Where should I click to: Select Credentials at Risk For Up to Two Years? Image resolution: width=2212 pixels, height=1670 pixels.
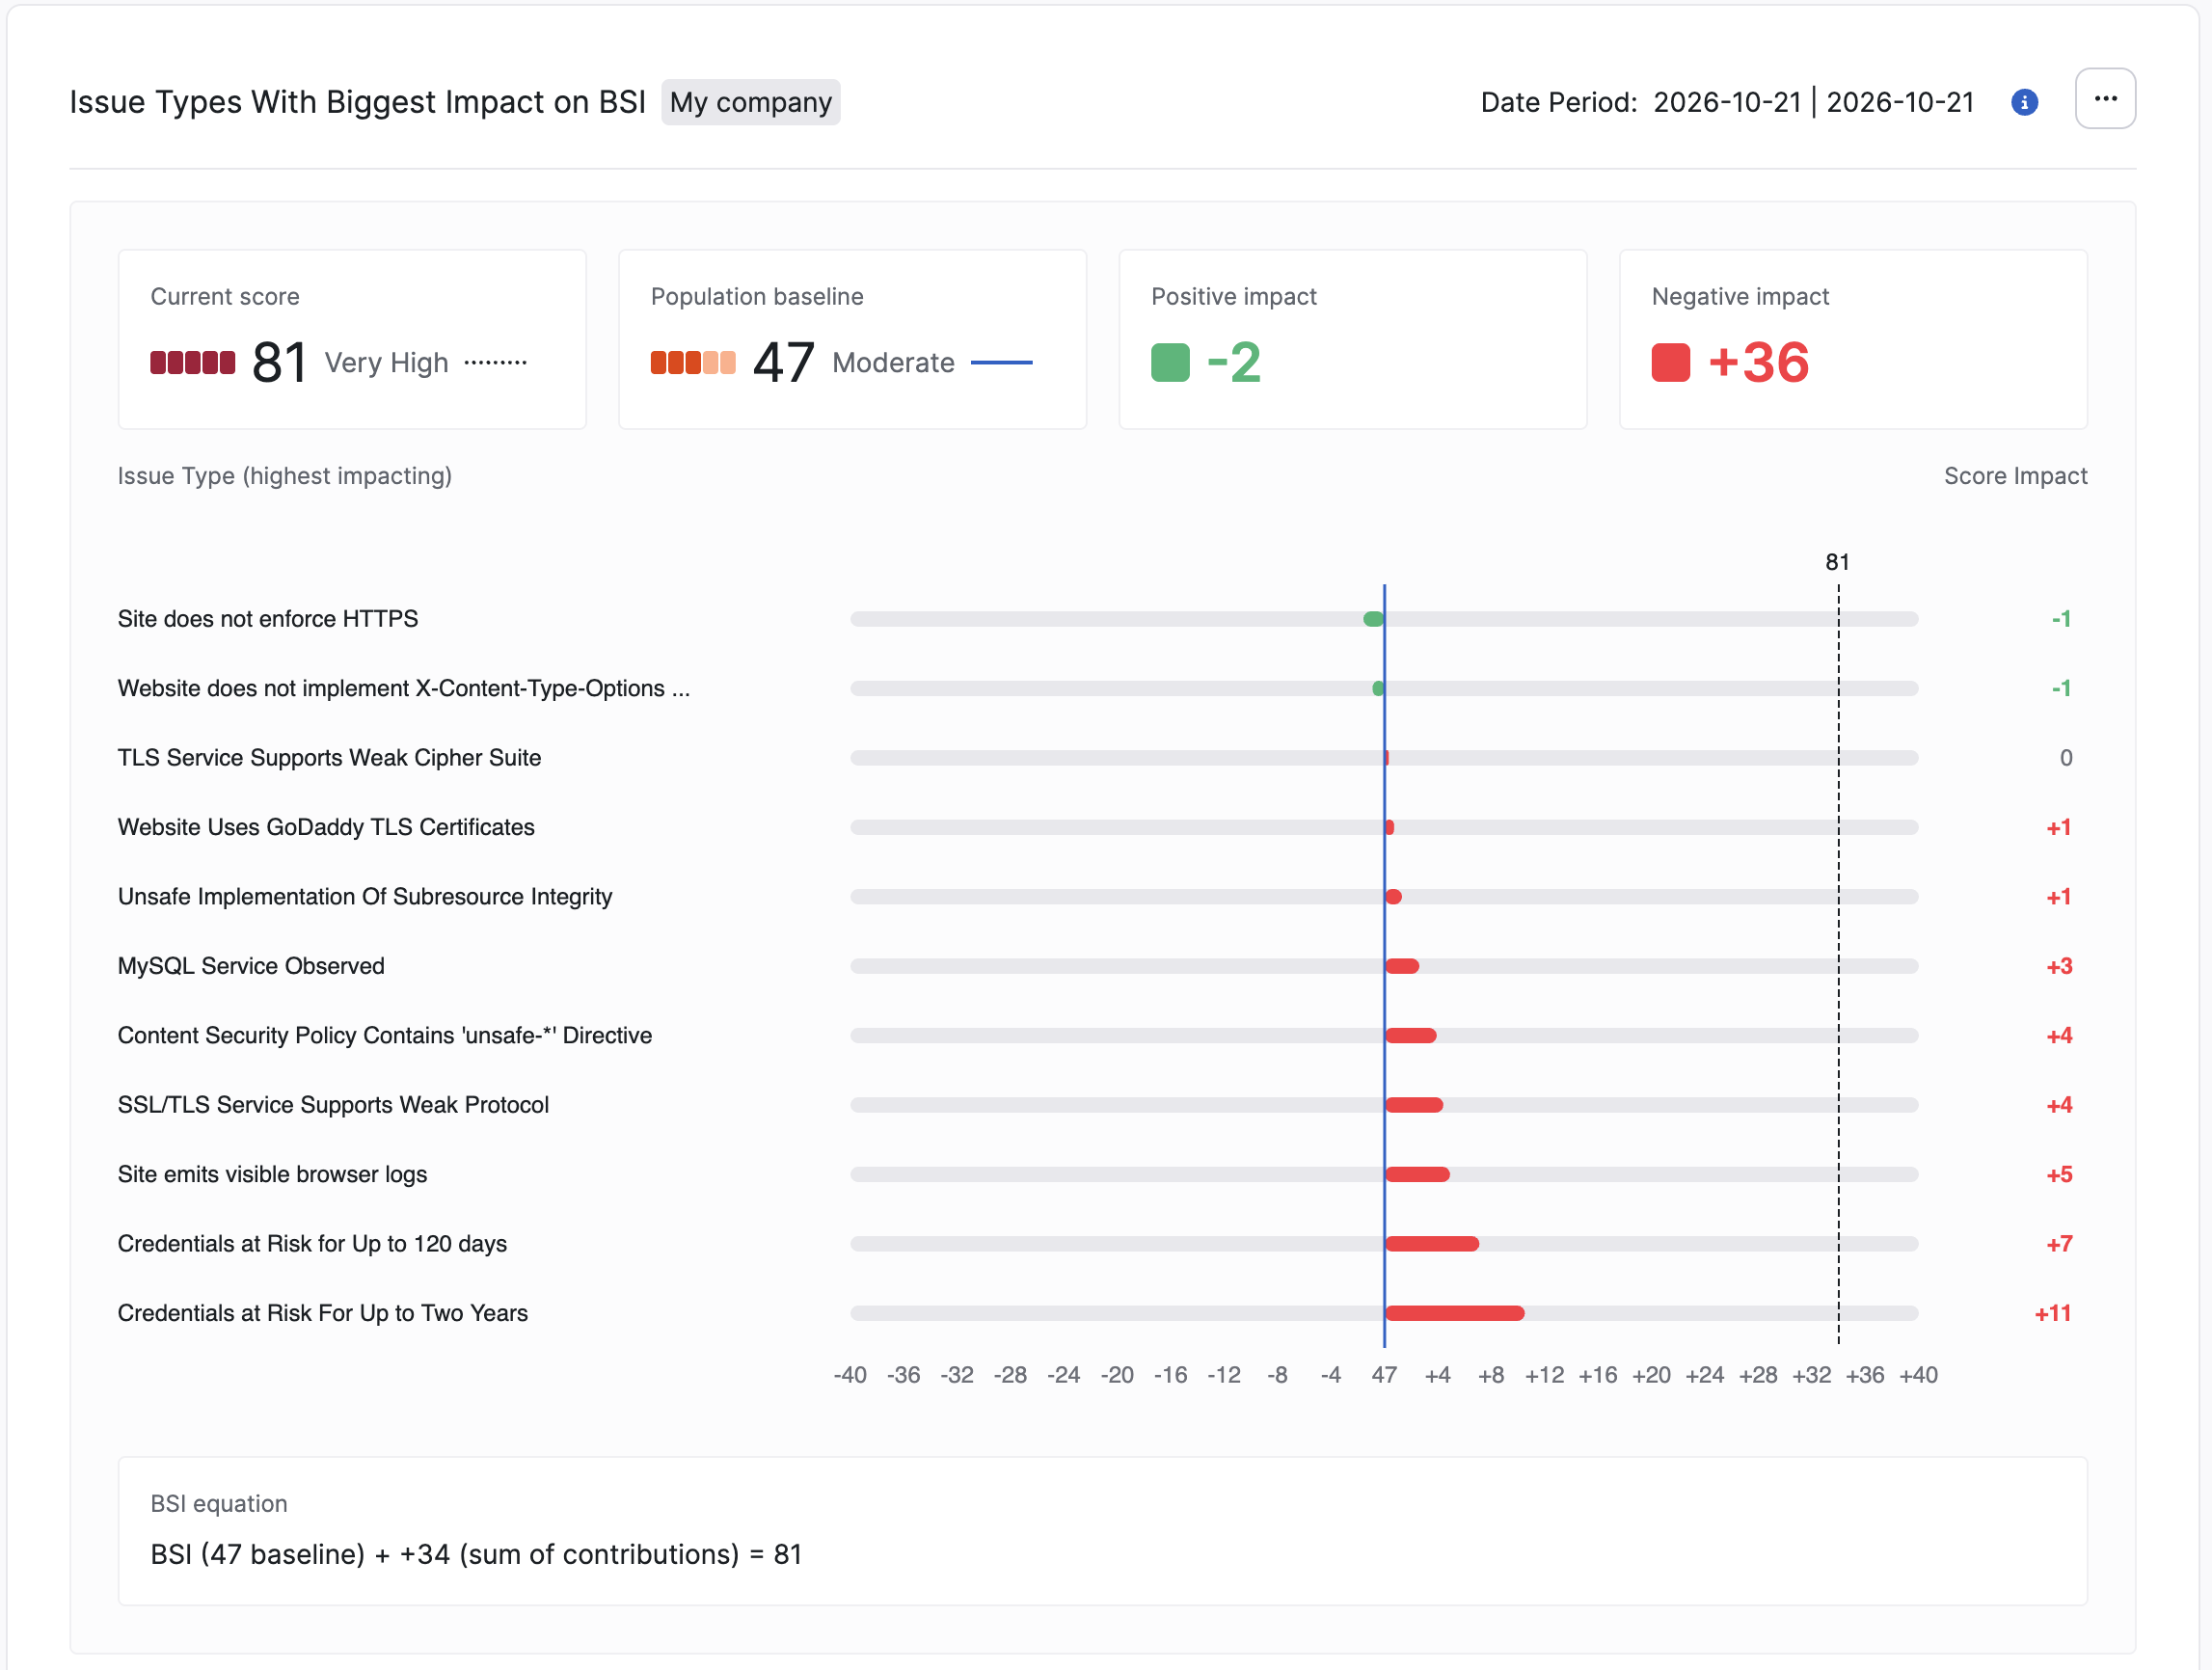point(323,1313)
